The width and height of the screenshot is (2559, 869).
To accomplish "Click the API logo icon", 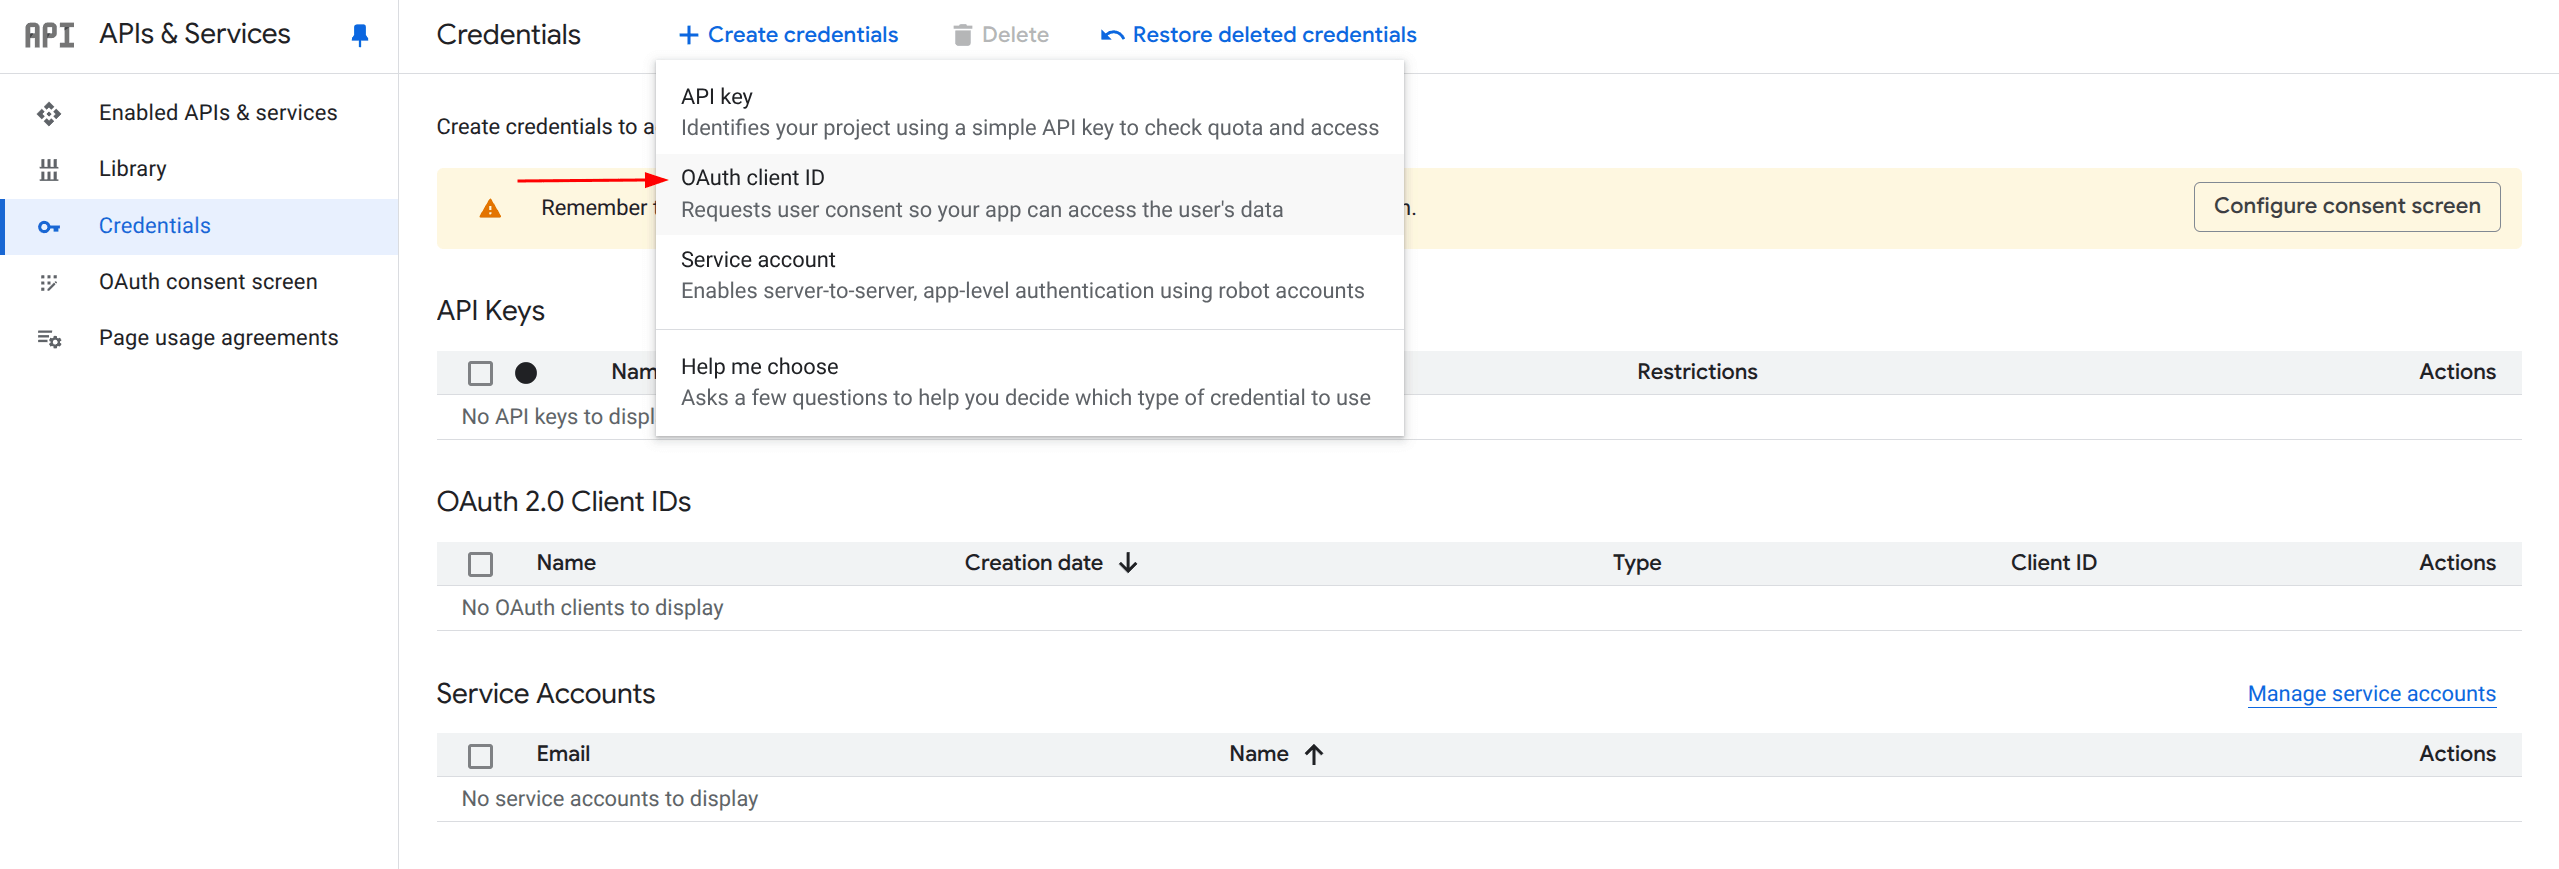I will pyautogui.click(x=49, y=35).
